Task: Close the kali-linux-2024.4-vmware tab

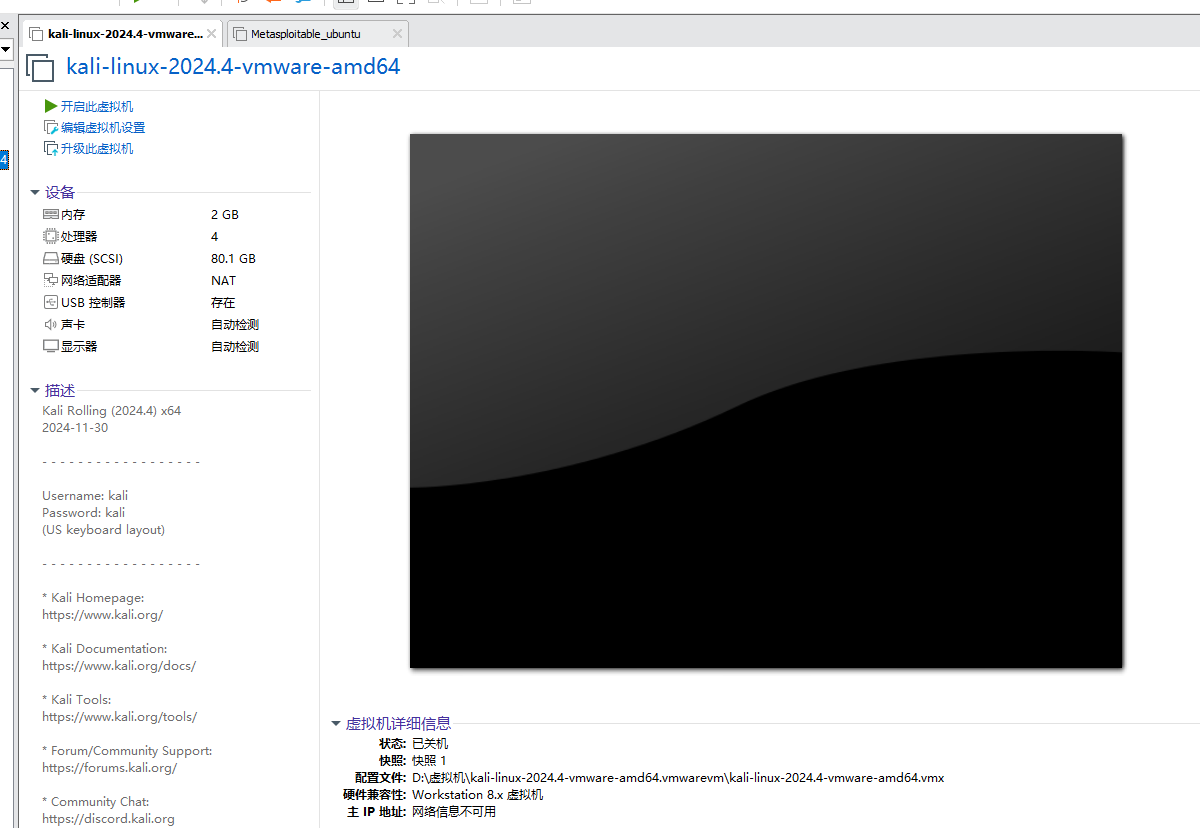Action: pyautogui.click(x=211, y=34)
